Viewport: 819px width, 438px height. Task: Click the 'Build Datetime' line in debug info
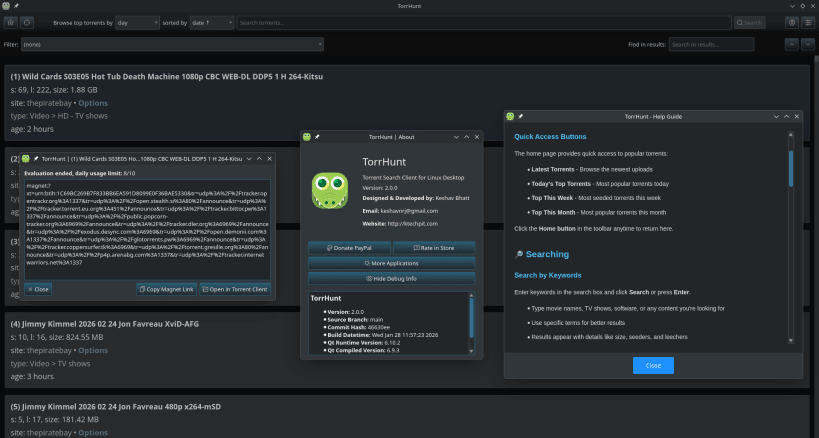(382, 335)
